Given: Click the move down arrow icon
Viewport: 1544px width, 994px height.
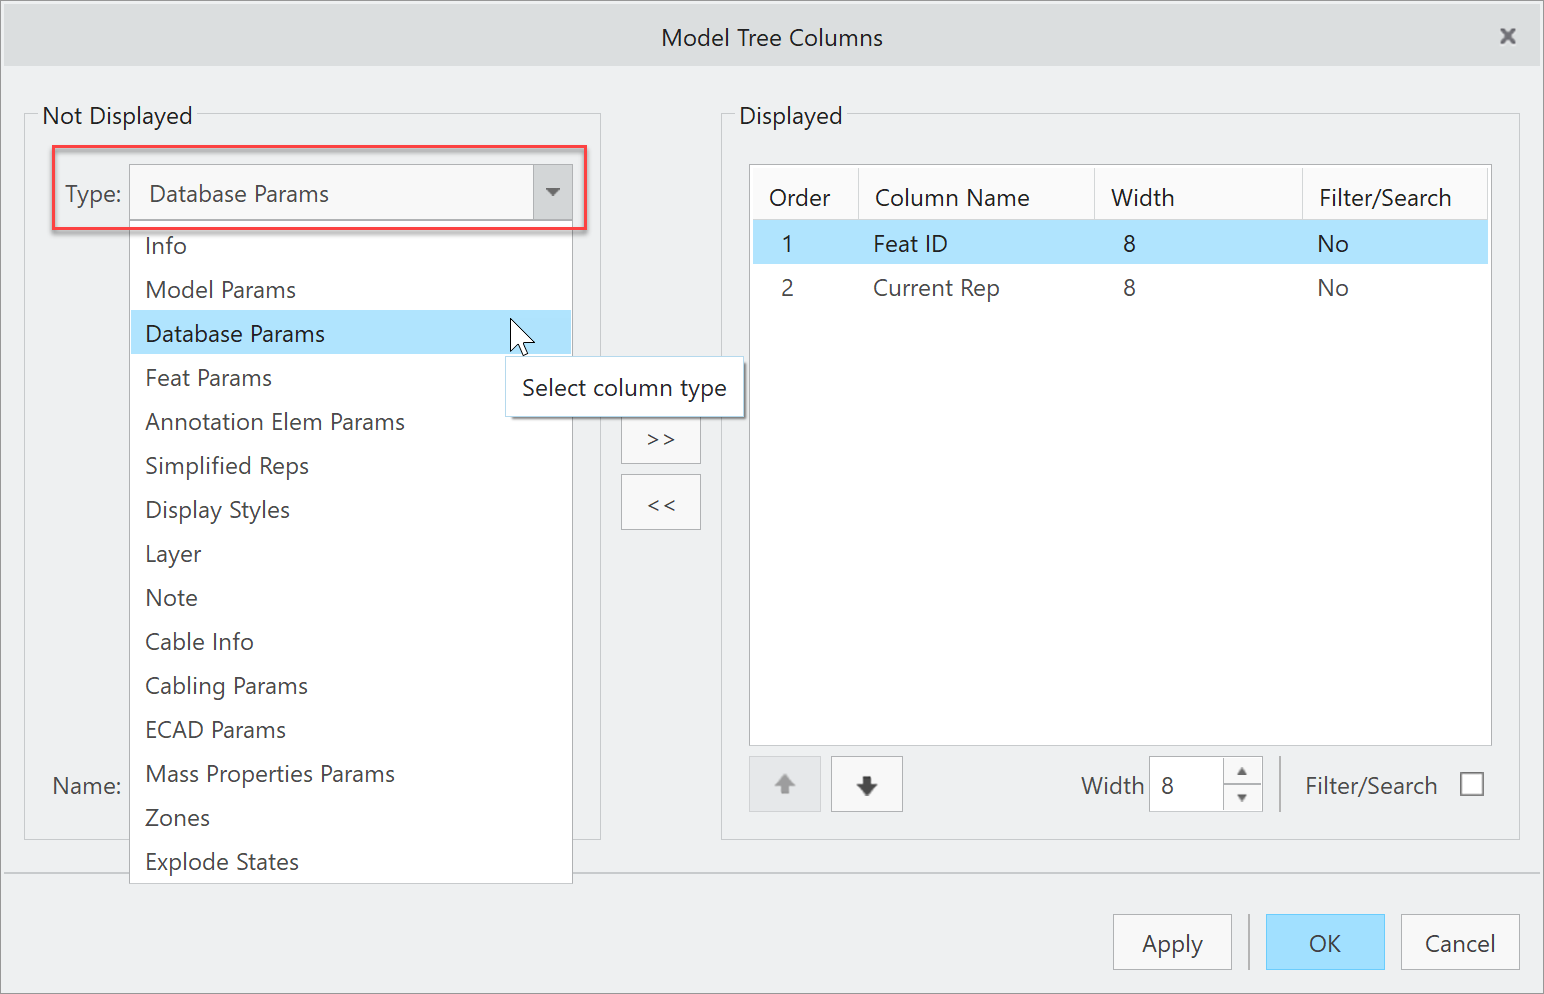Looking at the screenshot, I should click(x=866, y=784).
